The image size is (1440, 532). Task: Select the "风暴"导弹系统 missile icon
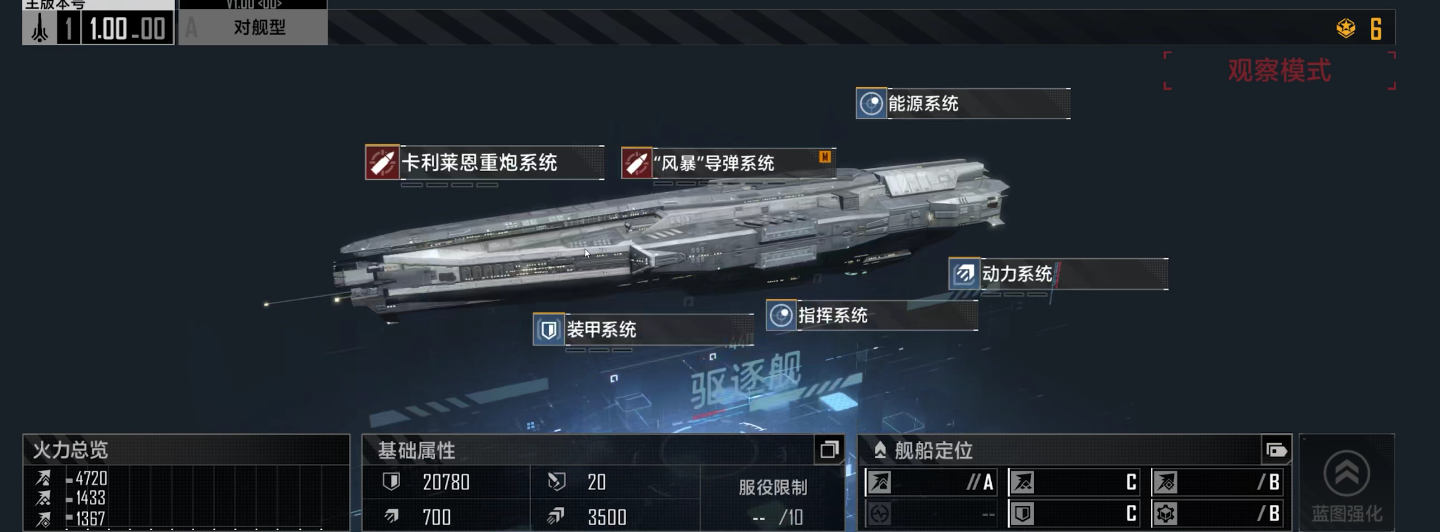[637, 162]
